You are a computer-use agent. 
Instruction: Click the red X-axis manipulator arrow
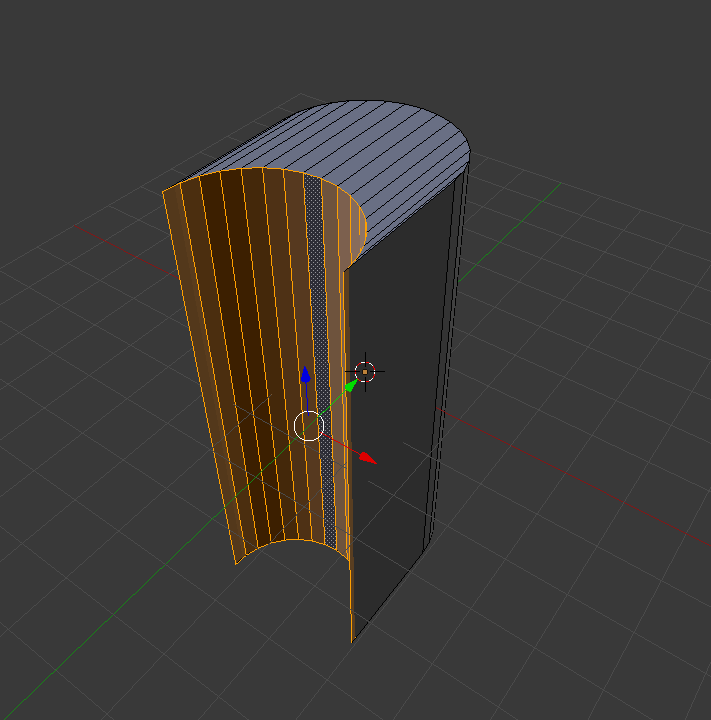point(368,458)
